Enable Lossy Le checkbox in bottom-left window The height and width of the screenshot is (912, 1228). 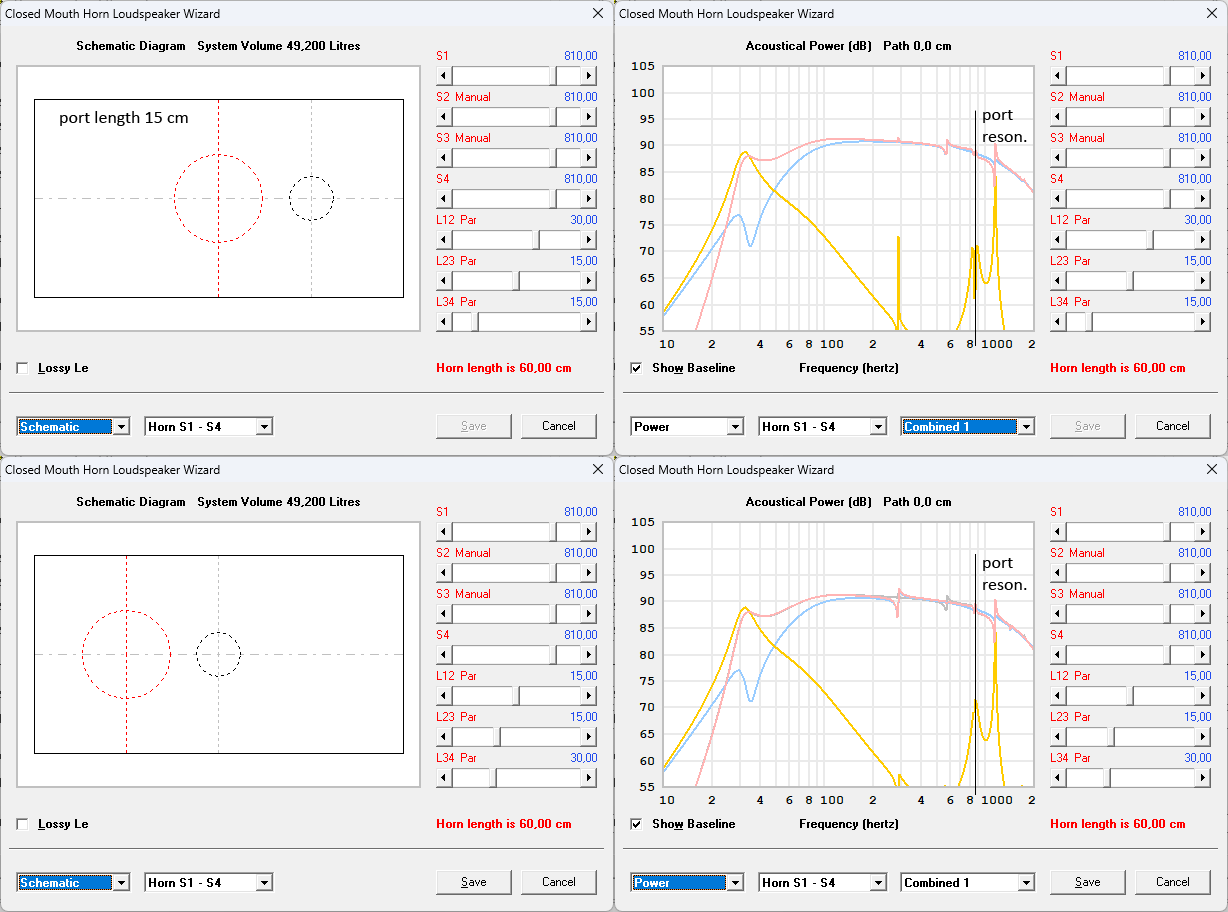click(x=23, y=824)
